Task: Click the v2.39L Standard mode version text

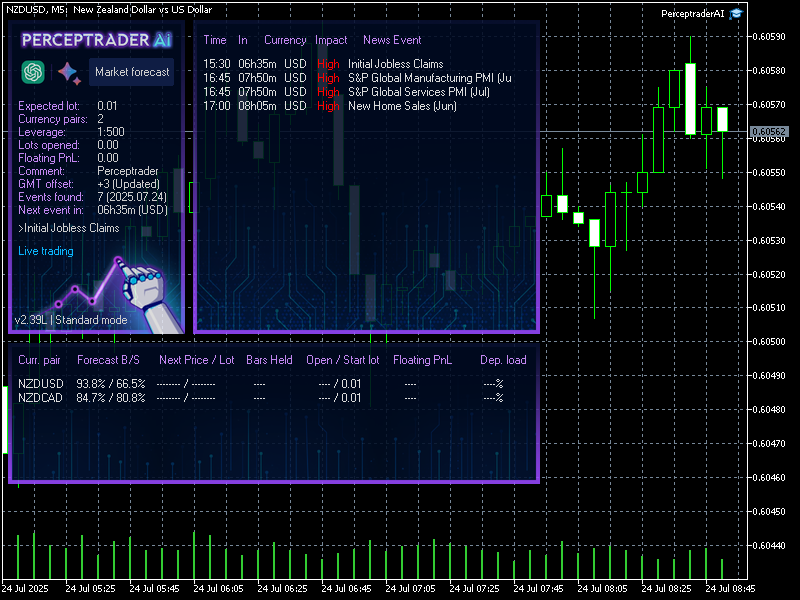Action: pos(71,320)
